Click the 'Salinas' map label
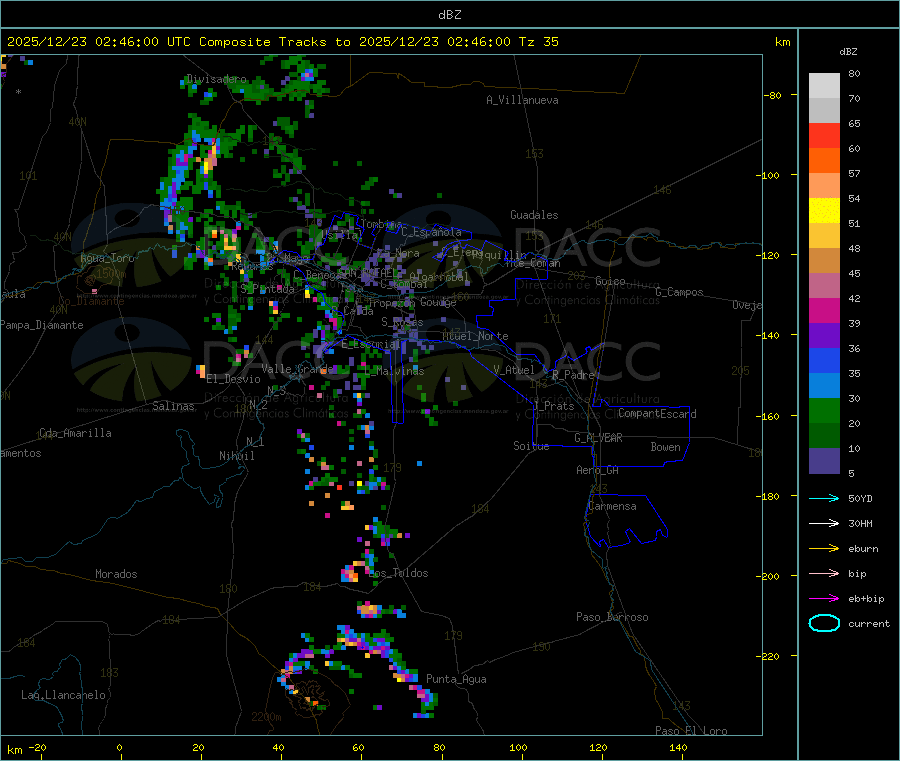 coord(173,406)
